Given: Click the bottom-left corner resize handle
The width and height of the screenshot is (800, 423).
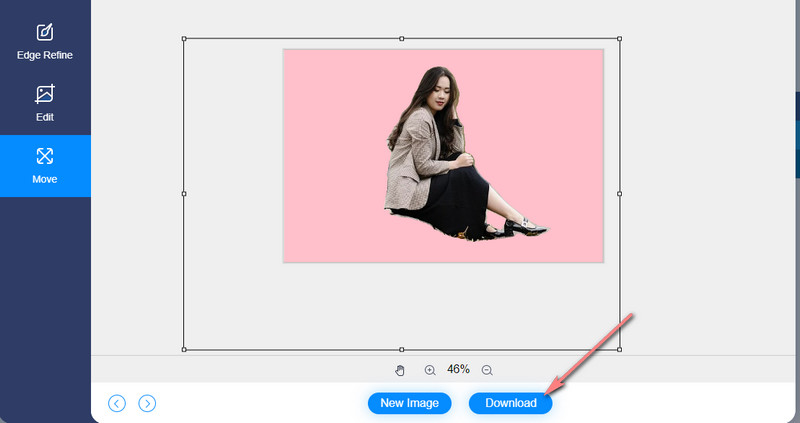Looking at the screenshot, I should (184, 350).
